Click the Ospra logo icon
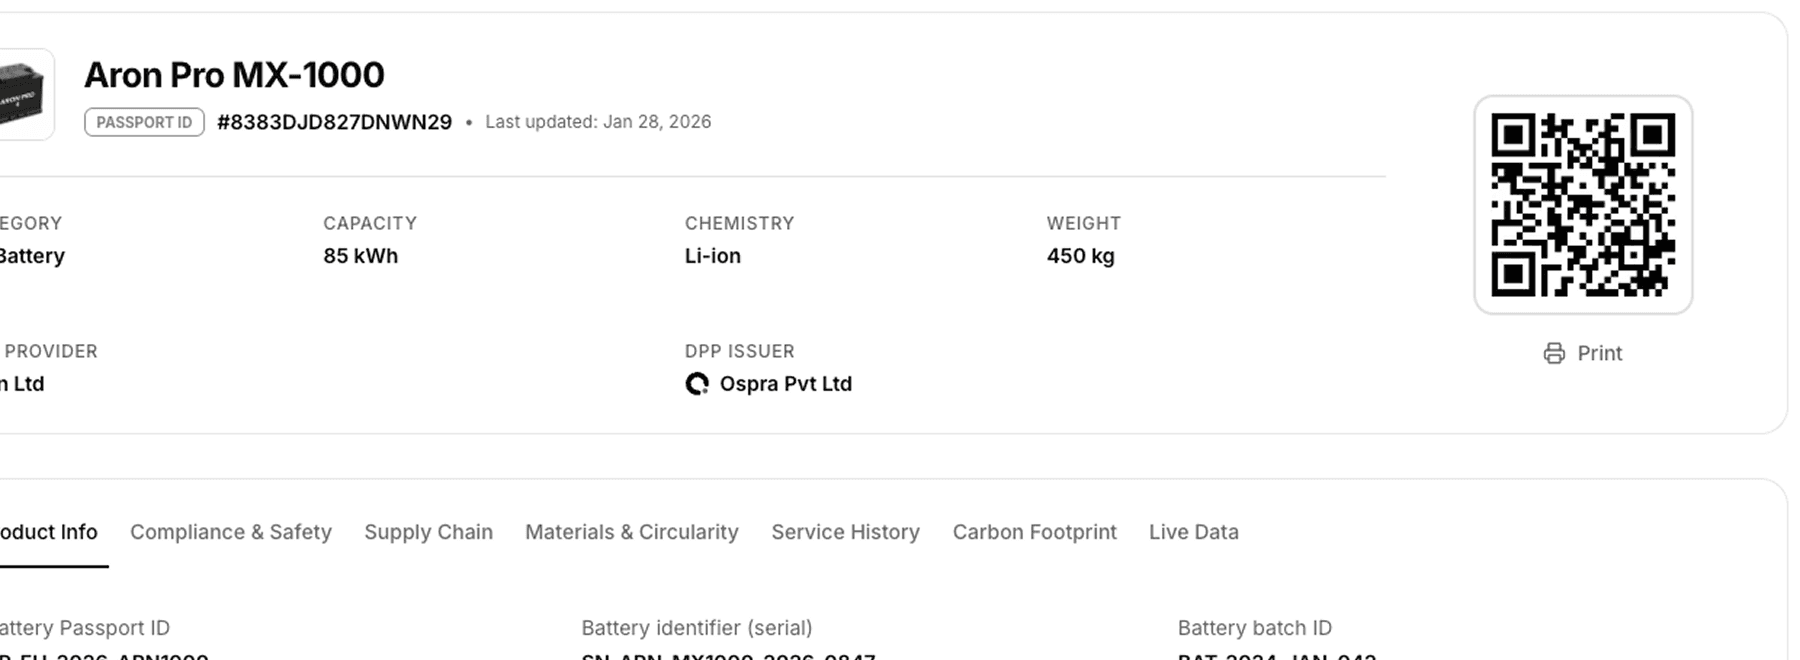 [697, 384]
